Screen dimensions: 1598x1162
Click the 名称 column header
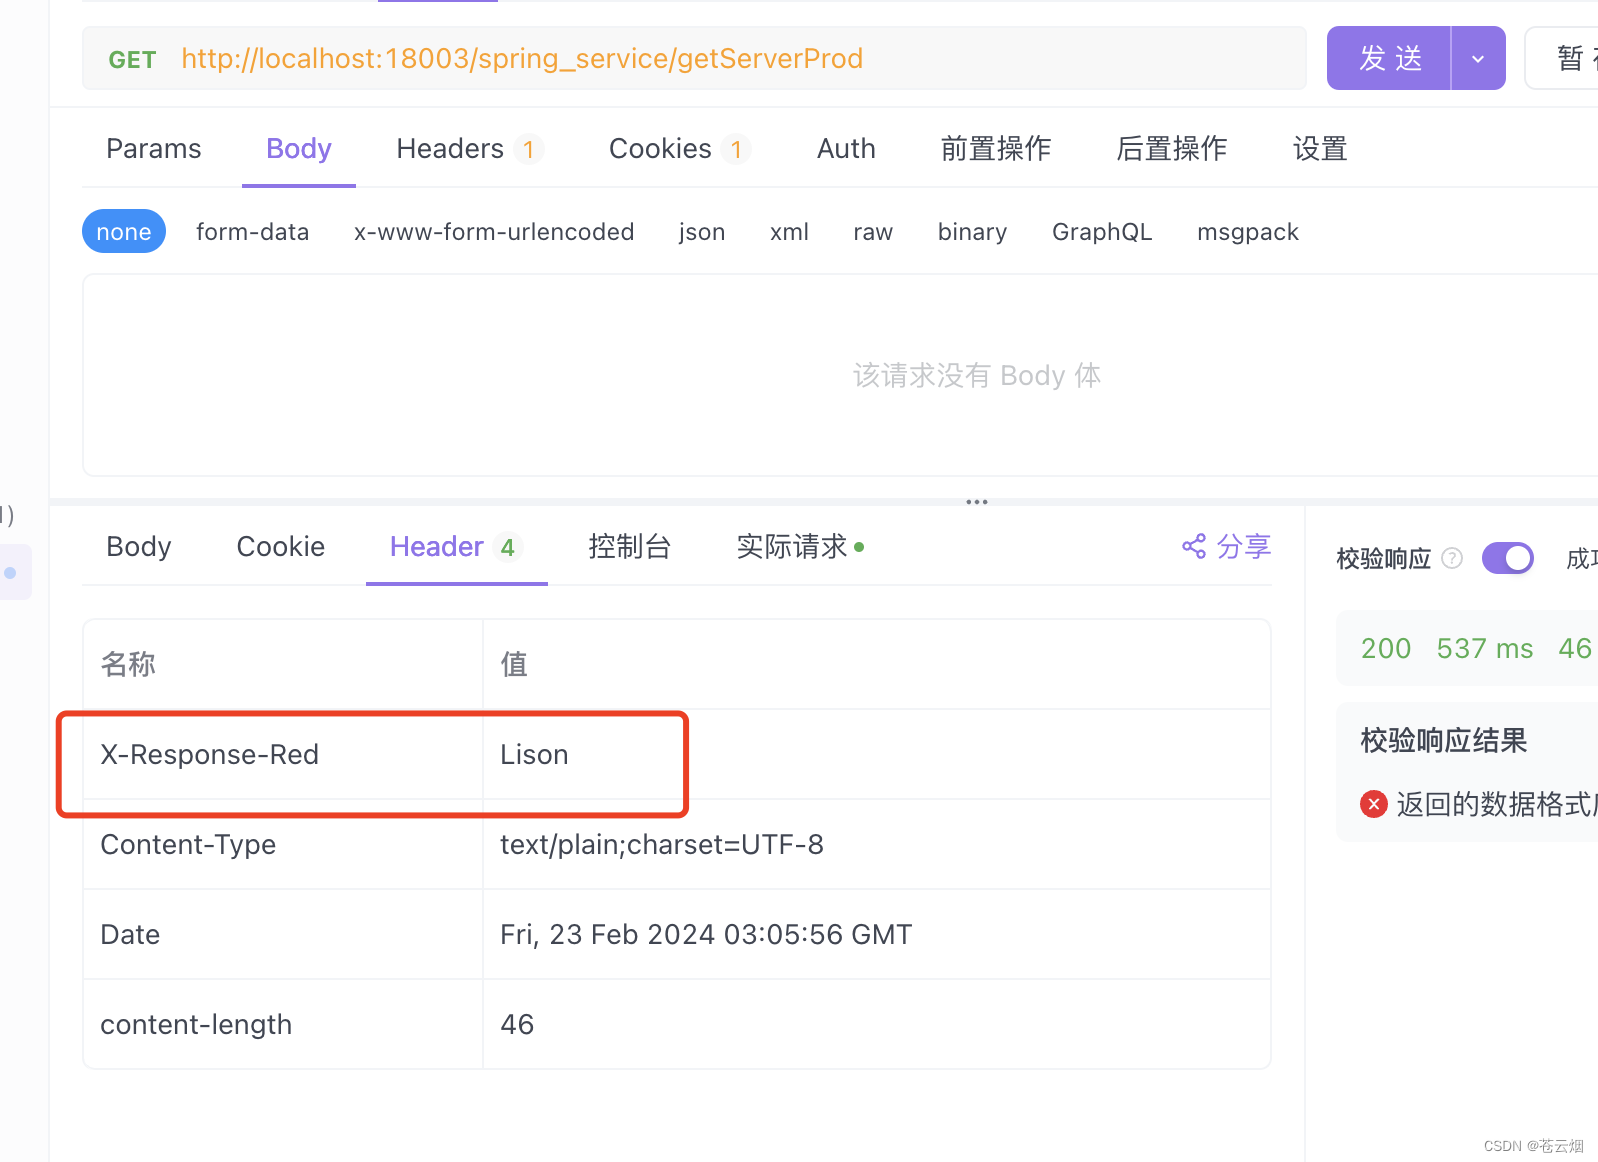point(128,664)
